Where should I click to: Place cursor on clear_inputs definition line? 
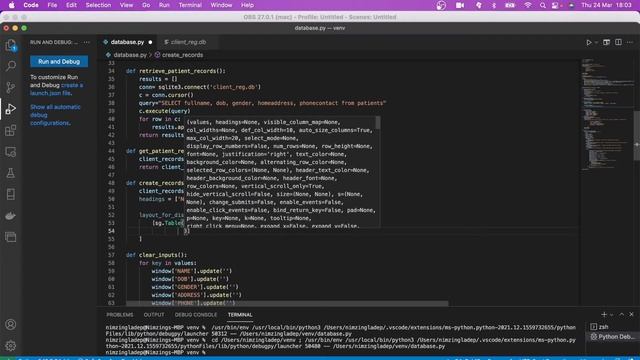tap(156, 255)
